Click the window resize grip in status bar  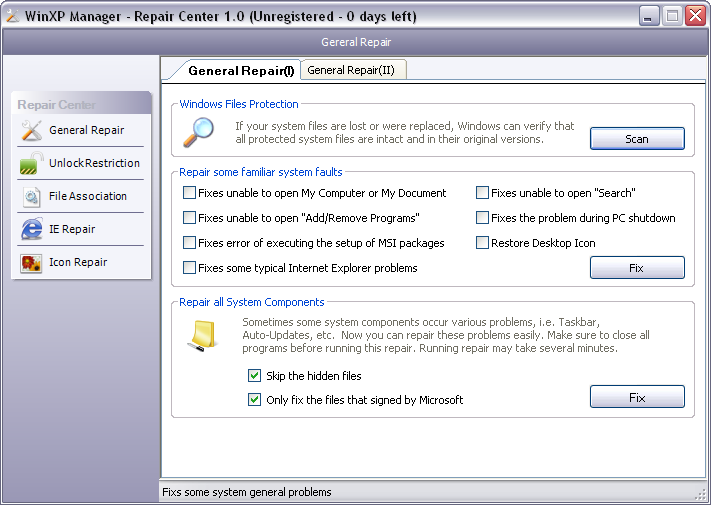pos(703,495)
